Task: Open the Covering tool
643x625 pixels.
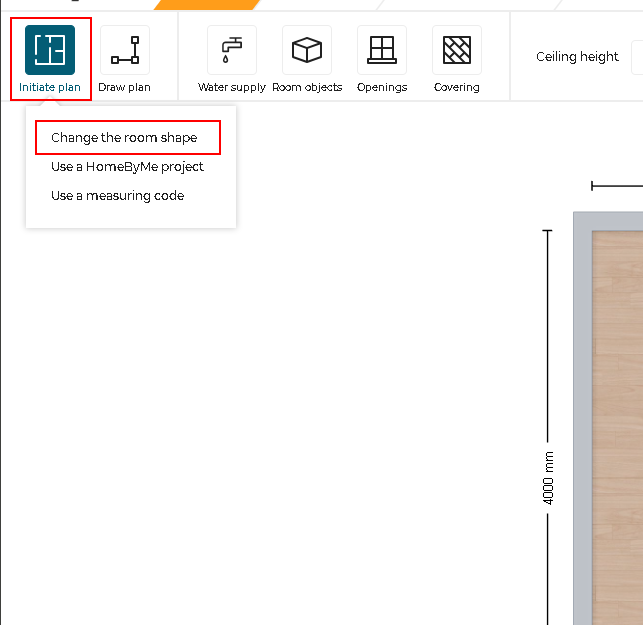Action: (x=457, y=50)
